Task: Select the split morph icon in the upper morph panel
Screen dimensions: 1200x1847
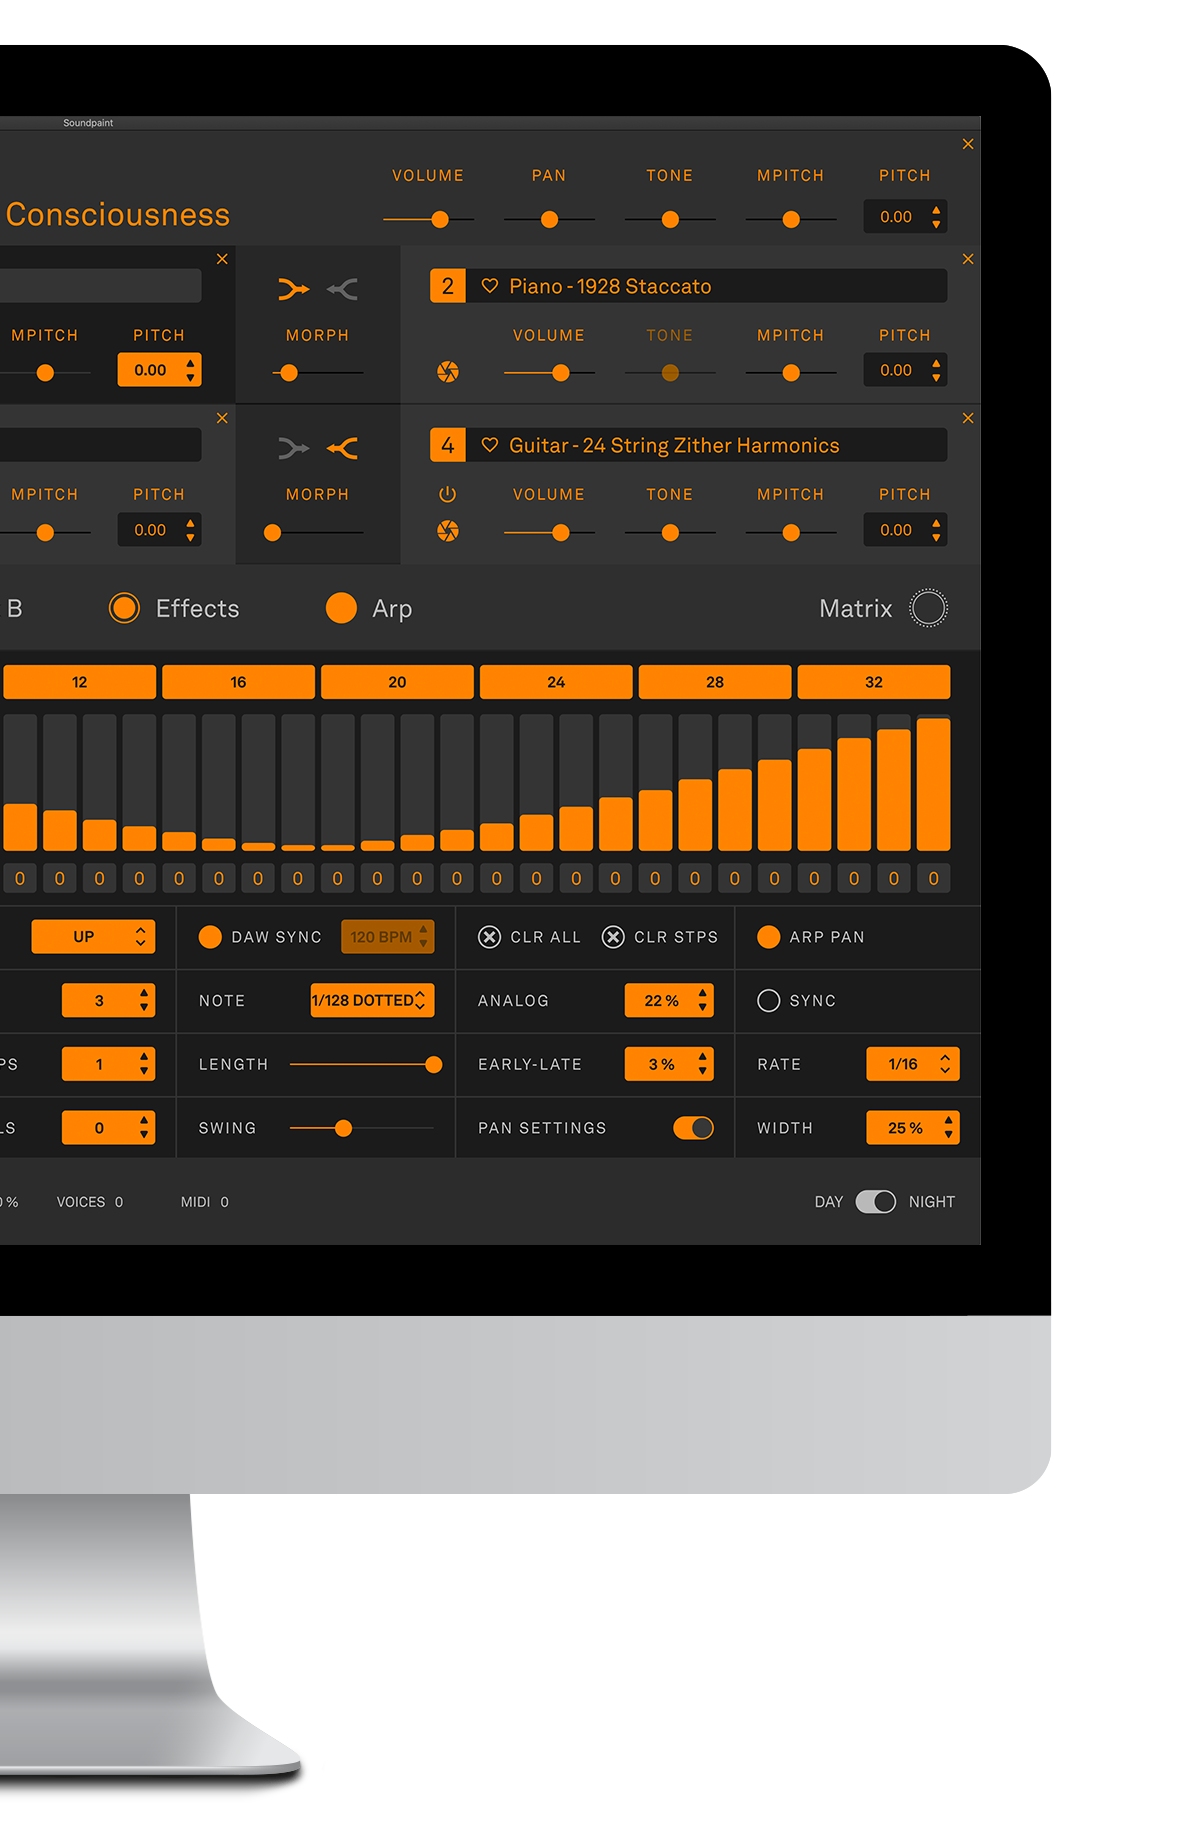Action: [x=342, y=290]
